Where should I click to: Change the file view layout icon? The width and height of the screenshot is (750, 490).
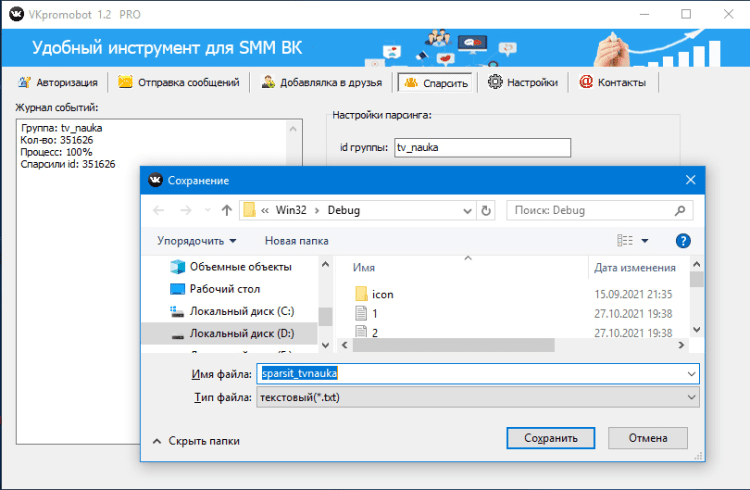[625, 240]
